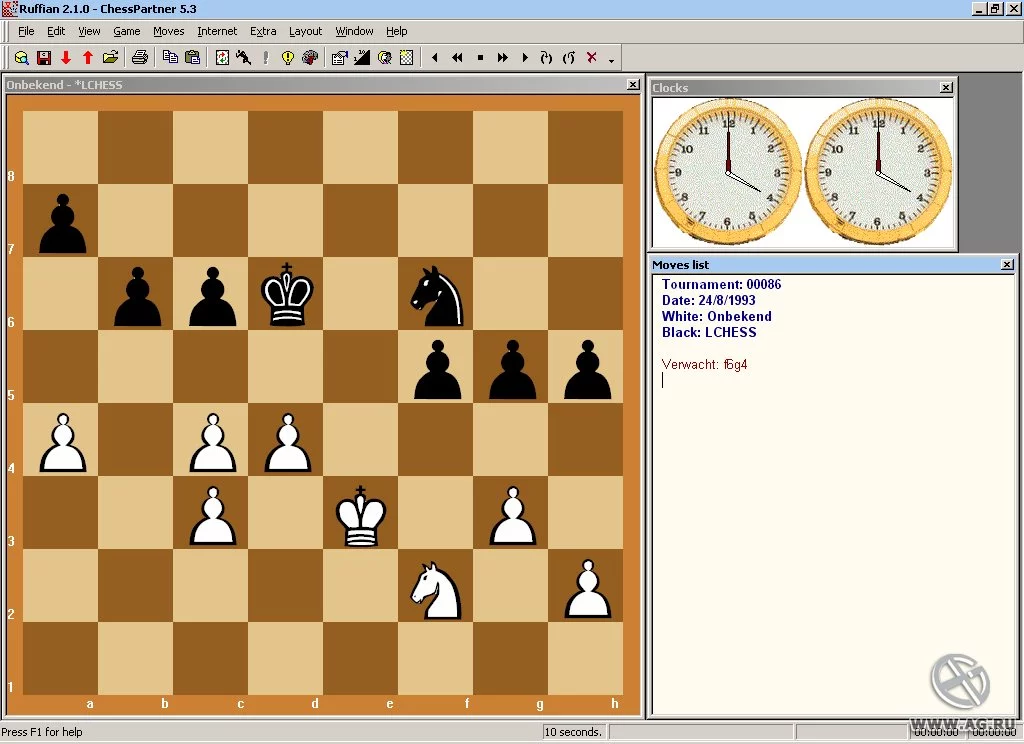Open the Layout menu
Screen dimensions: 1024x744
tap(305, 31)
